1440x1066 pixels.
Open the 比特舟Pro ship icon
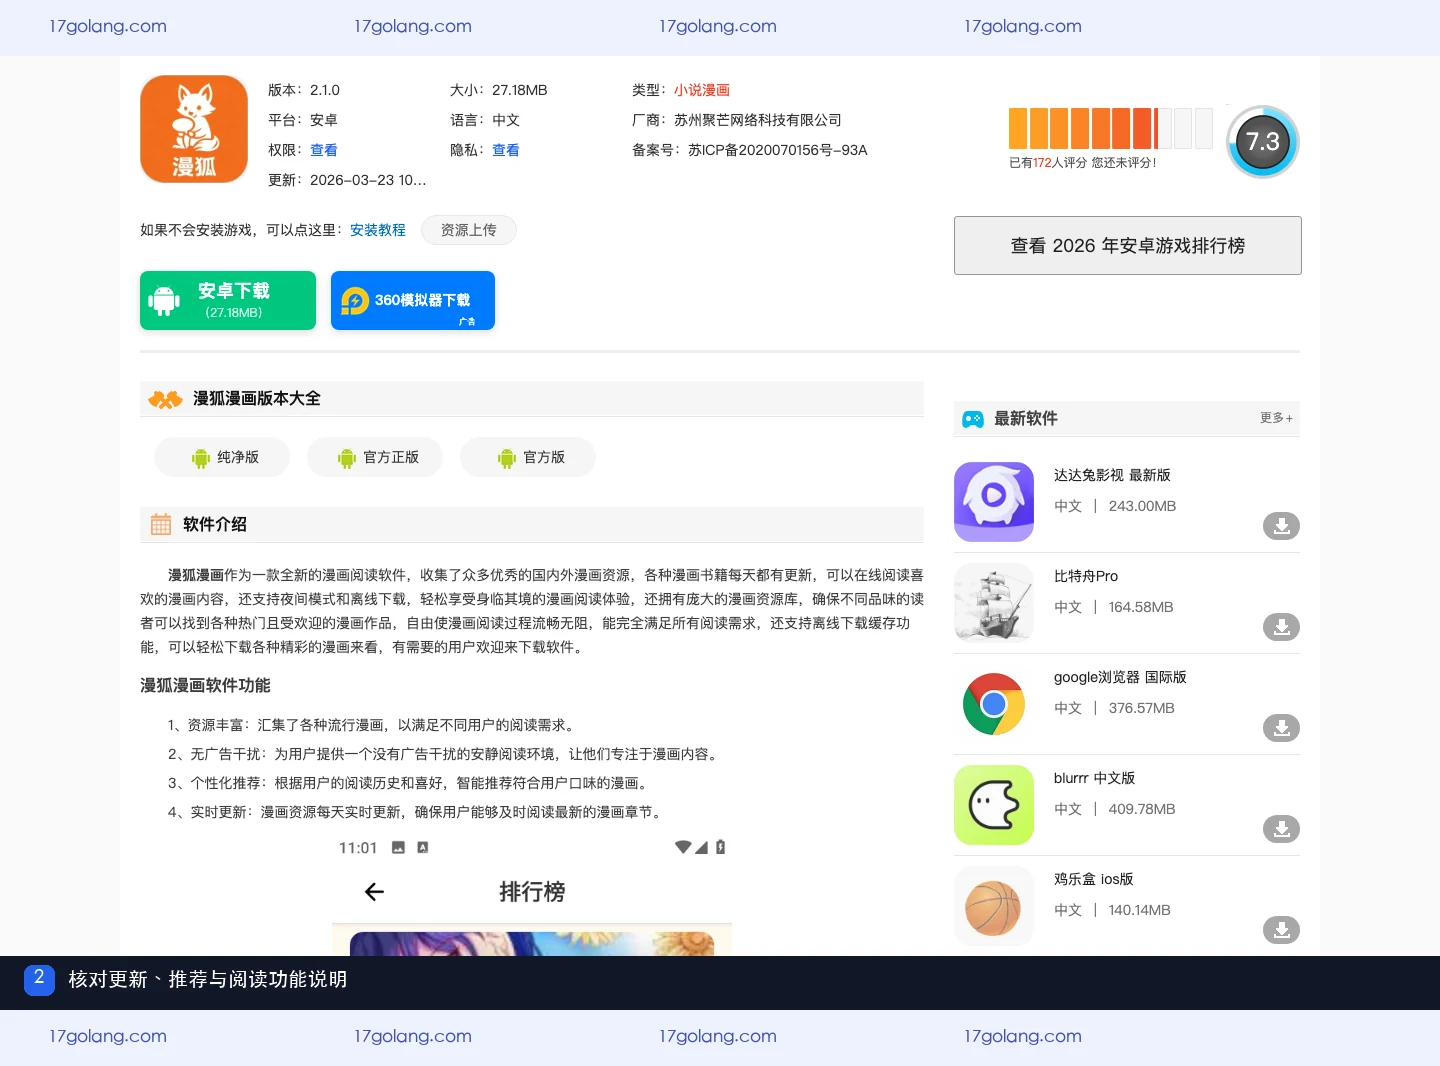click(994, 603)
